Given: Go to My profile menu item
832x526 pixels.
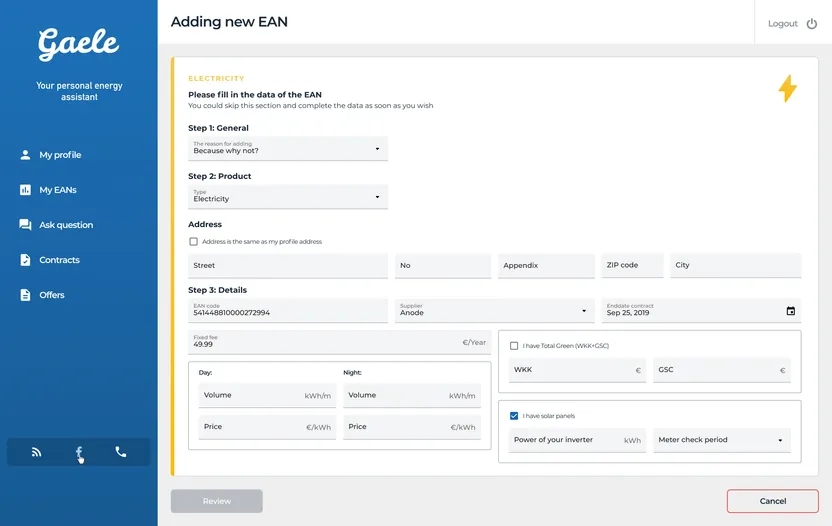Looking at the screenshot, I should pos(60,155).
